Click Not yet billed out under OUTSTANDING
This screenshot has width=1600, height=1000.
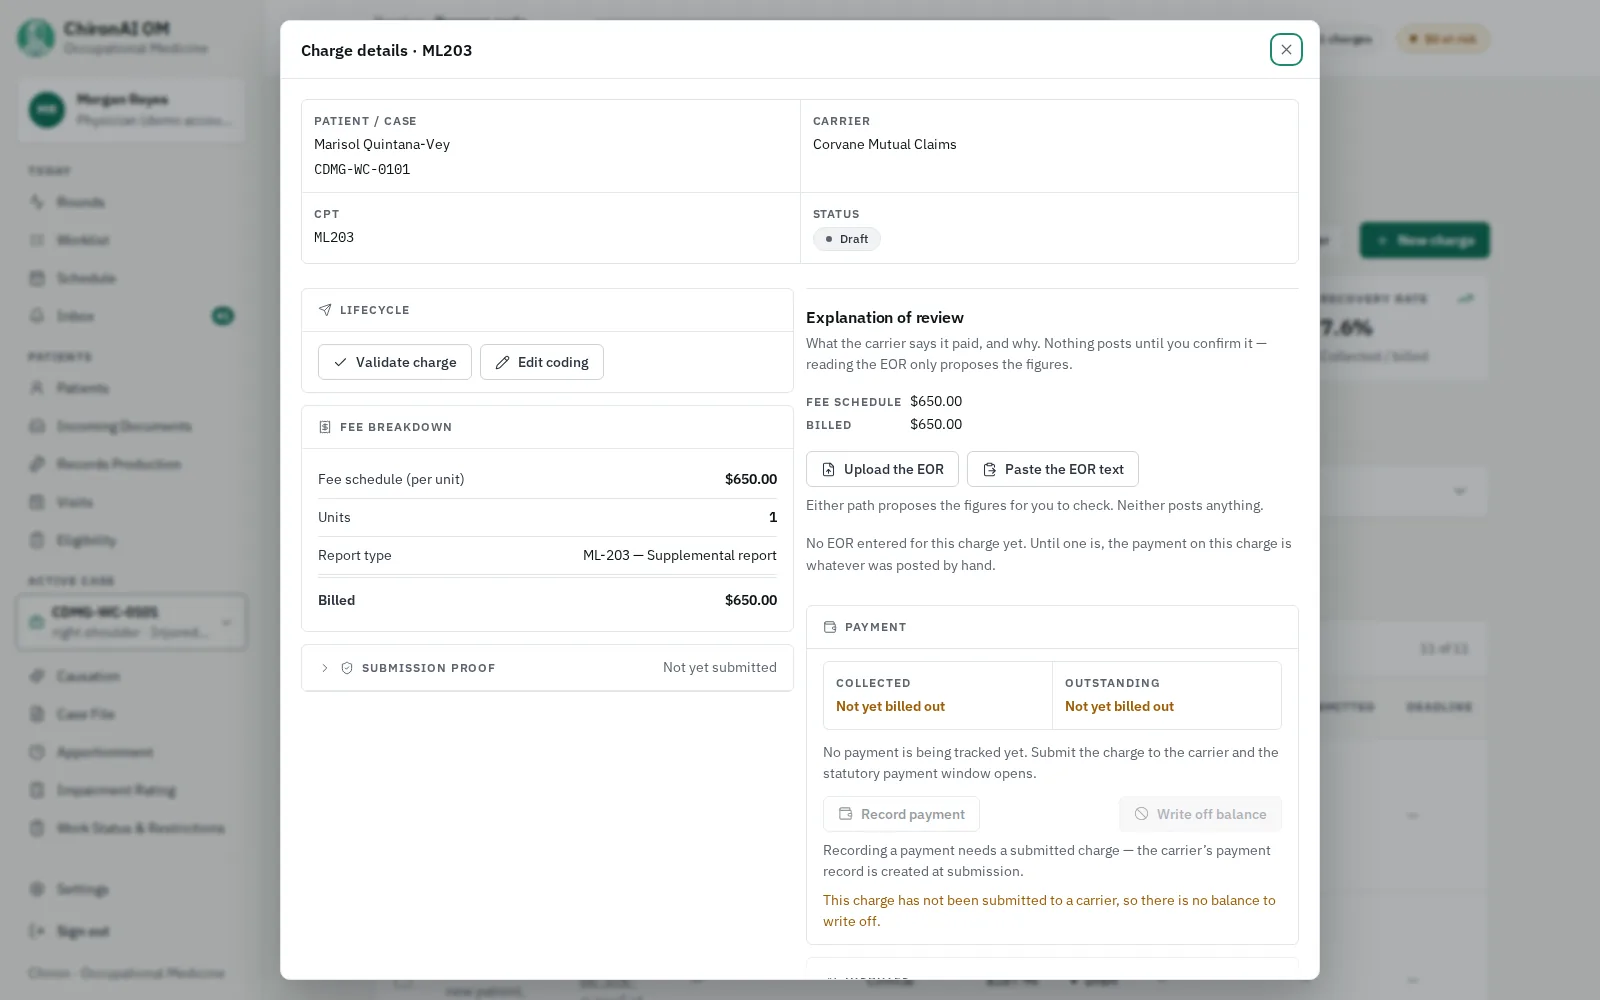coord(1119,706)
